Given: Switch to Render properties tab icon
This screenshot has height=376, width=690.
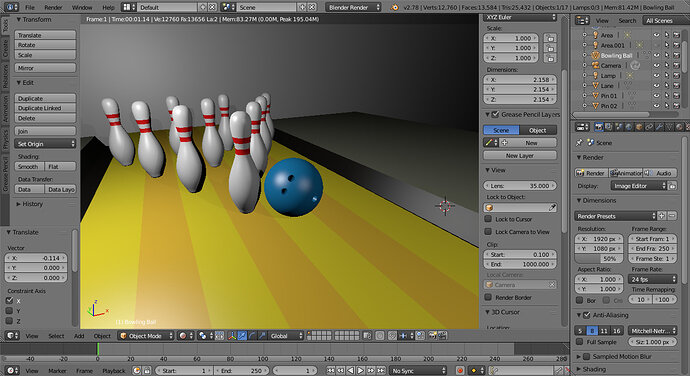Looking at the screenshot, I should (598, 127).
